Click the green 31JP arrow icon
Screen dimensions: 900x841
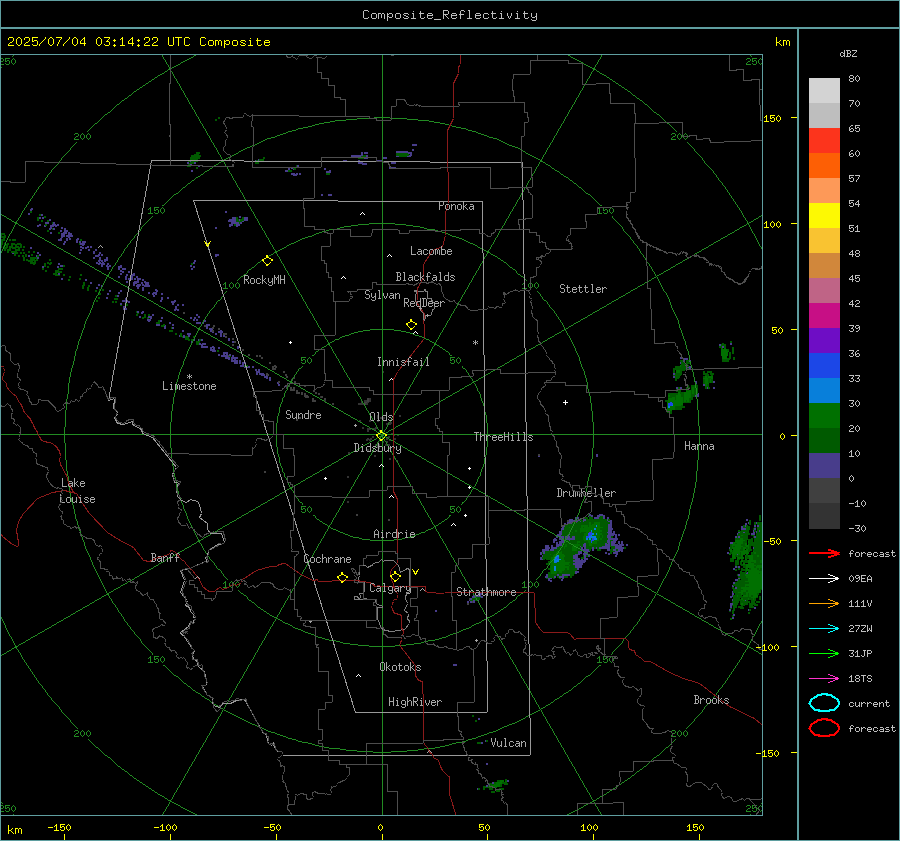pyautogui.click(x=824, y=653)
